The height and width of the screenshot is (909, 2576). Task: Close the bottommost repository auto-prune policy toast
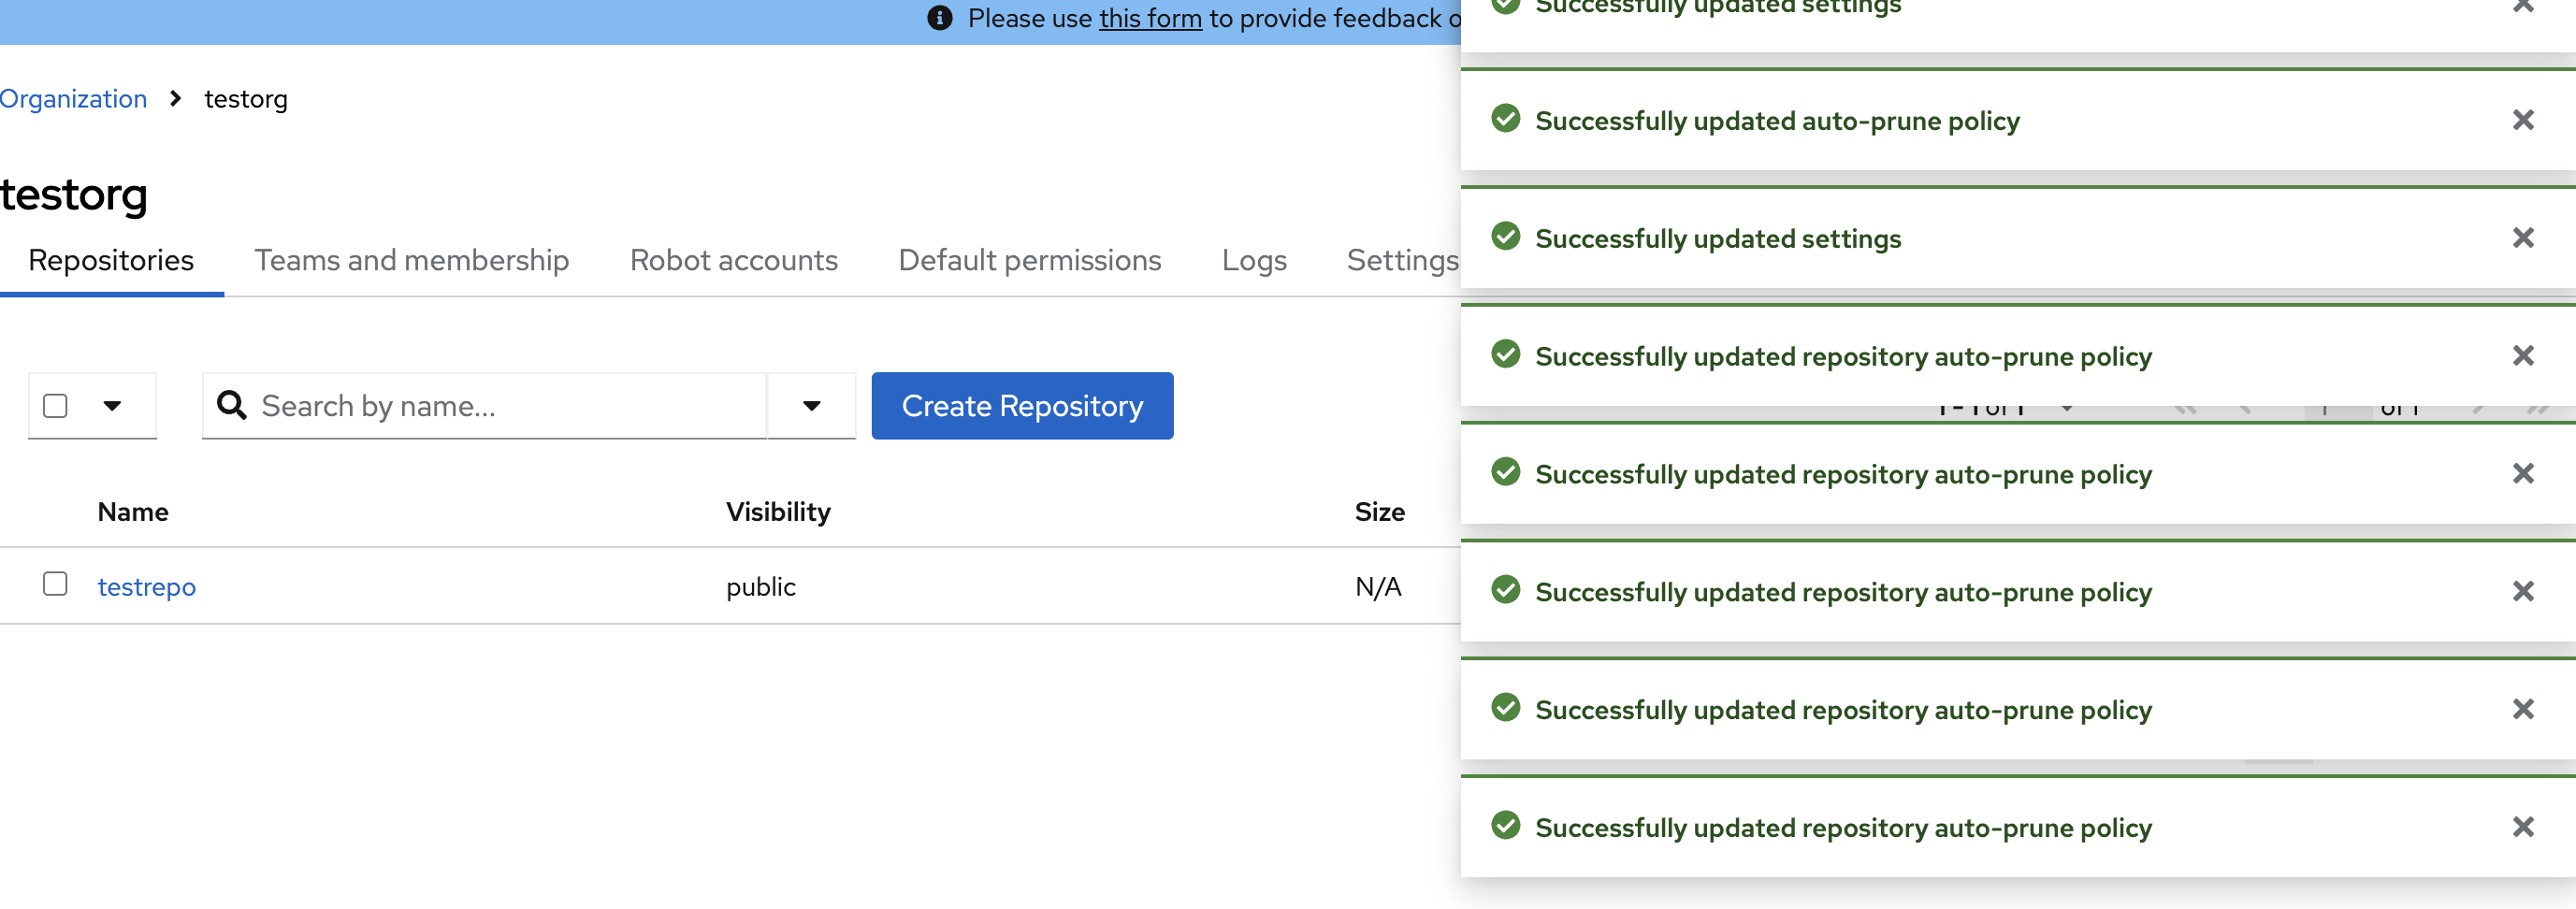(x=2522, y=828)
